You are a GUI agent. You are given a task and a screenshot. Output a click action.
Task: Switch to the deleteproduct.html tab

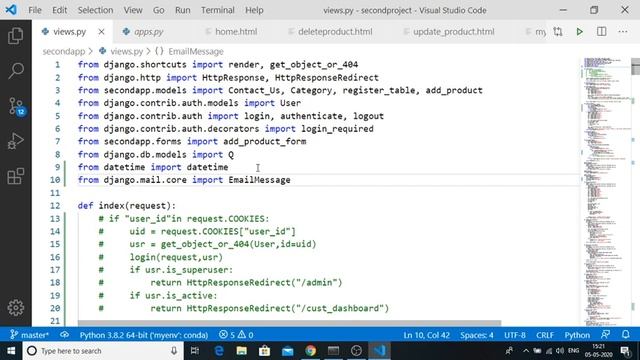pyautogui.click(x=335, y=31)
